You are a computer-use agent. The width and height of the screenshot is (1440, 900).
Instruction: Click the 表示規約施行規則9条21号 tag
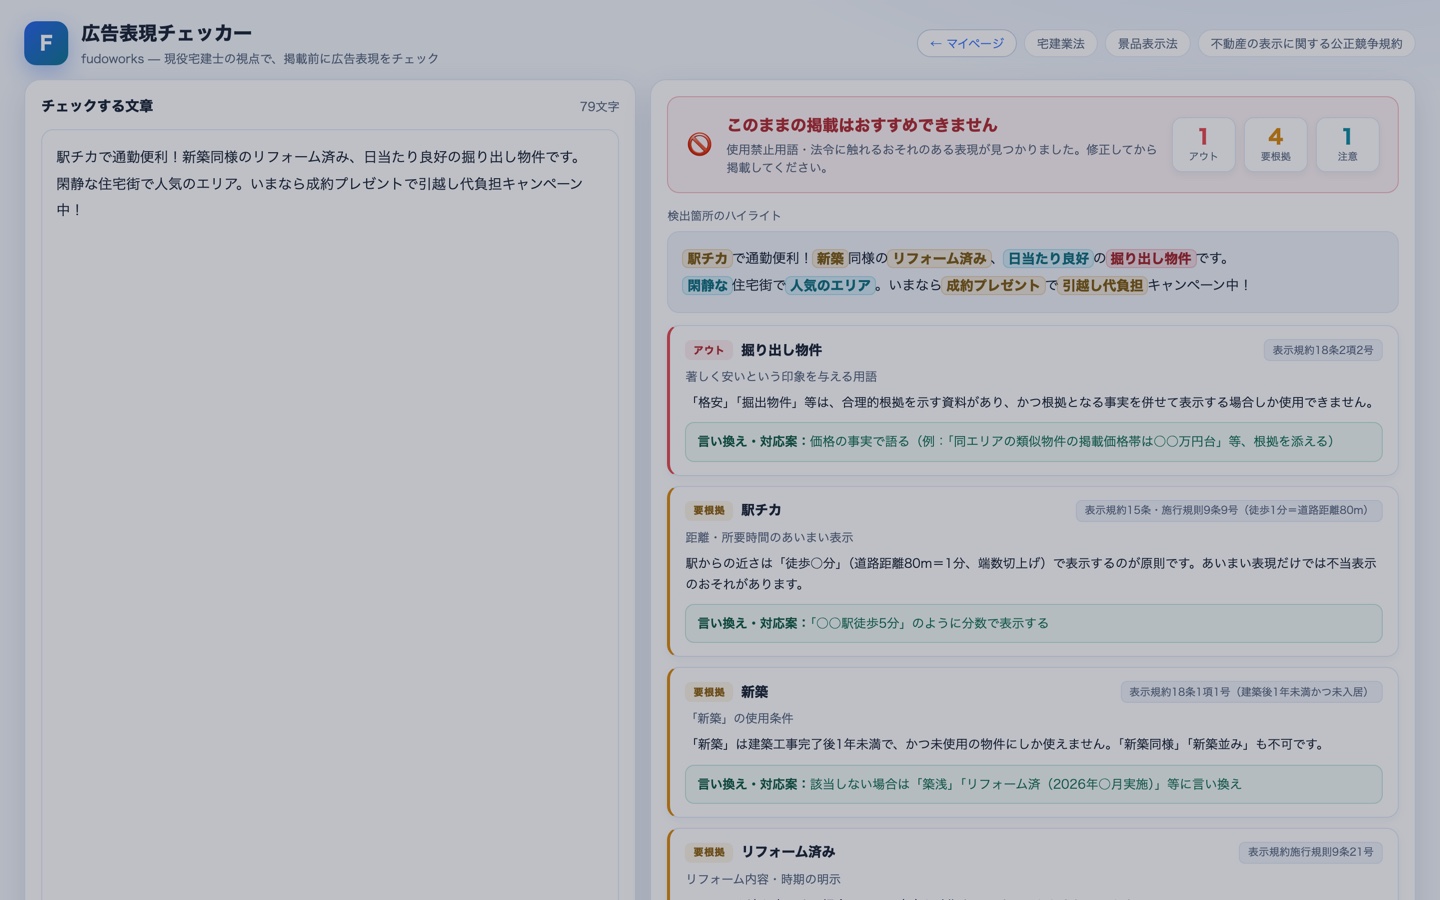coord(1310,852)
